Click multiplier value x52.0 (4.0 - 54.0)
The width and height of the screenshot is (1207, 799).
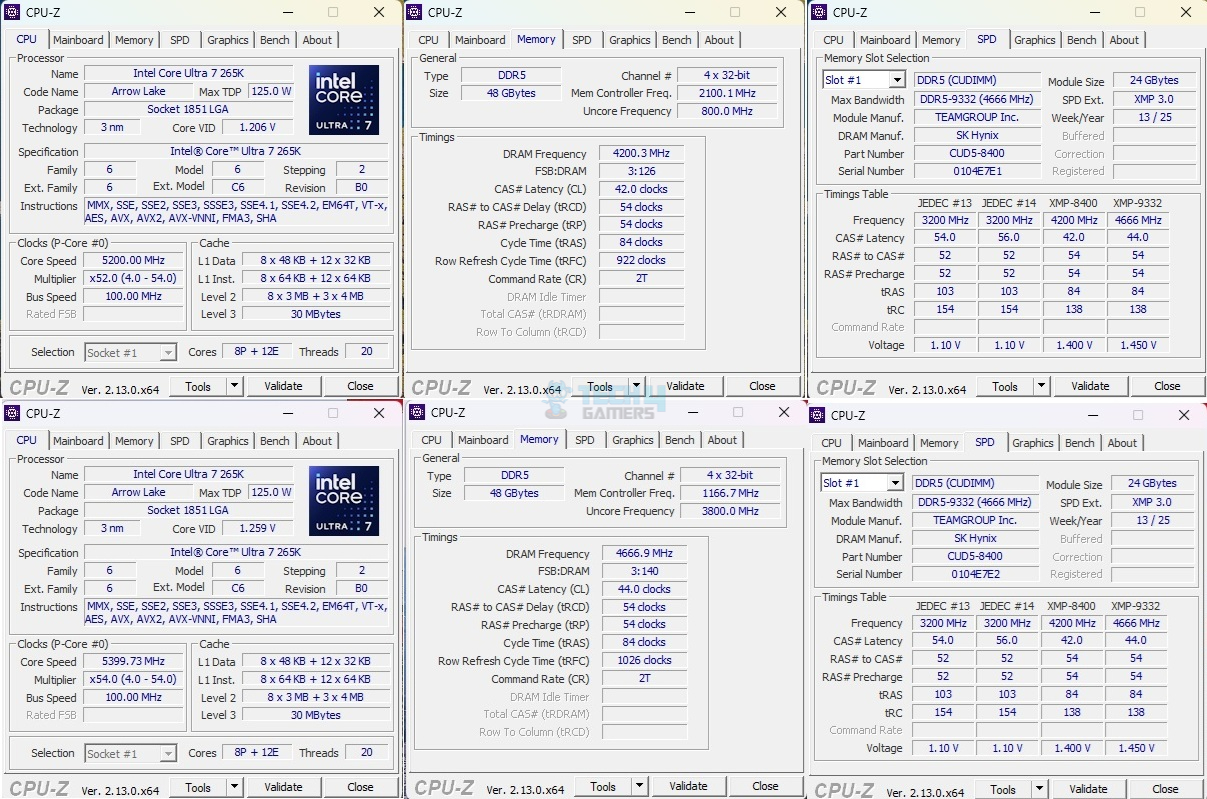point(133,278)
